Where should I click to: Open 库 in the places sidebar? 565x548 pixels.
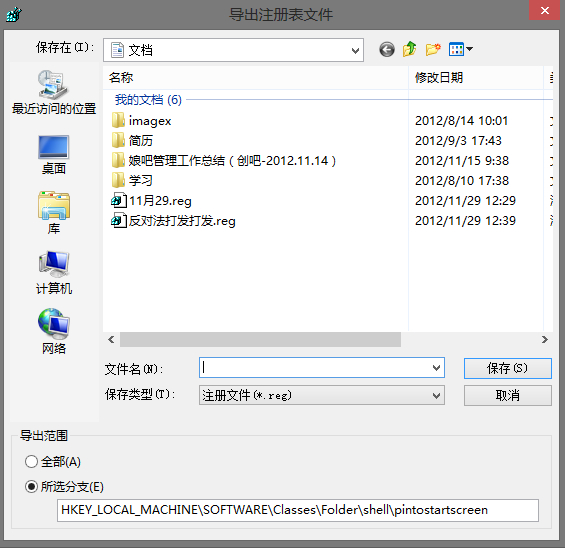point(54,213)
